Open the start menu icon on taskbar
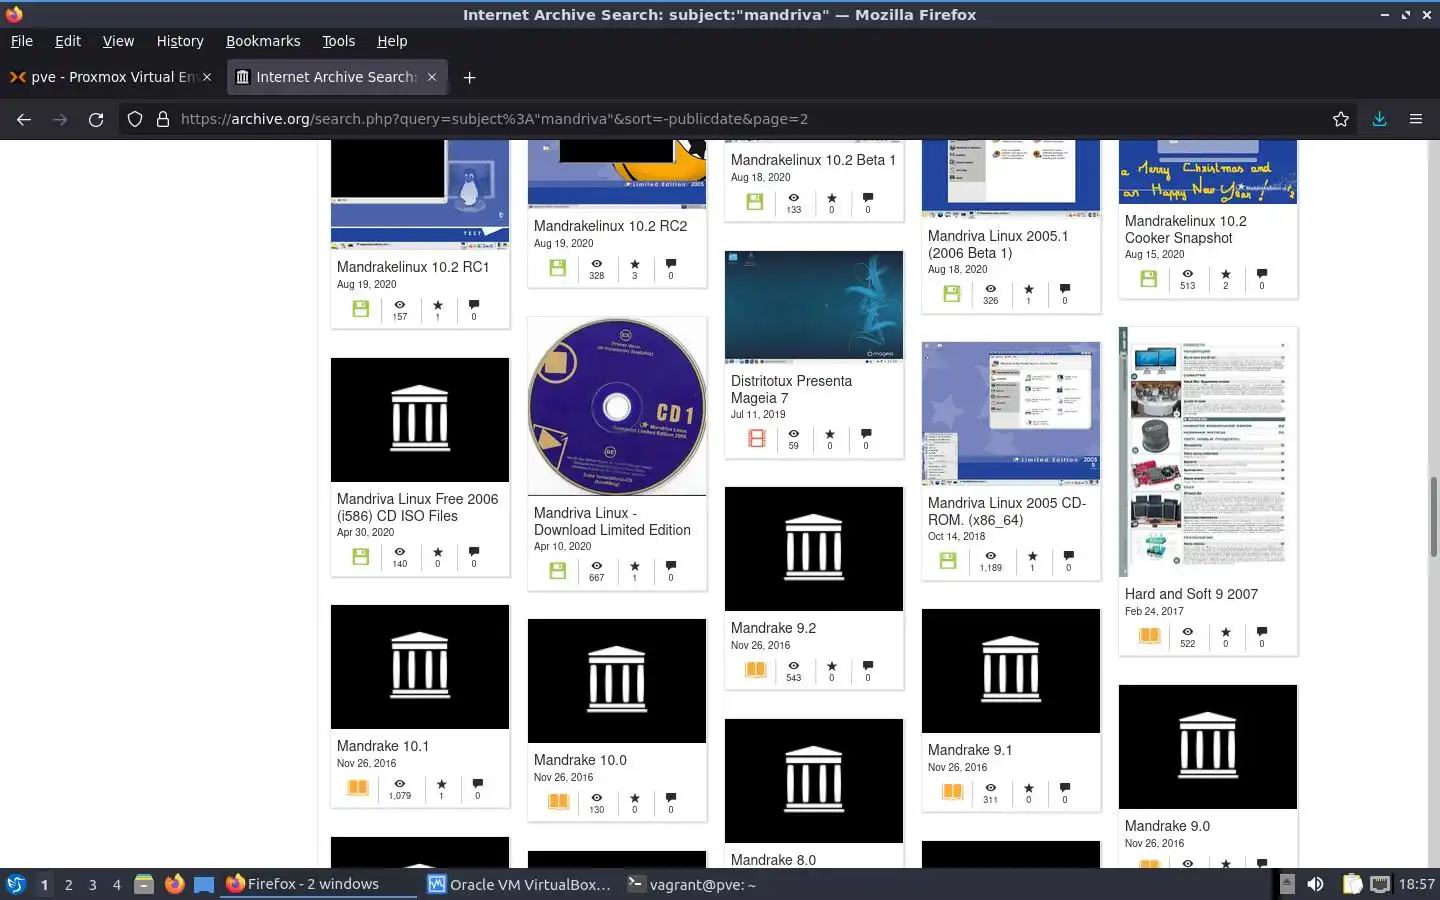The image size is (1440, 900). (x=15, y=884)
